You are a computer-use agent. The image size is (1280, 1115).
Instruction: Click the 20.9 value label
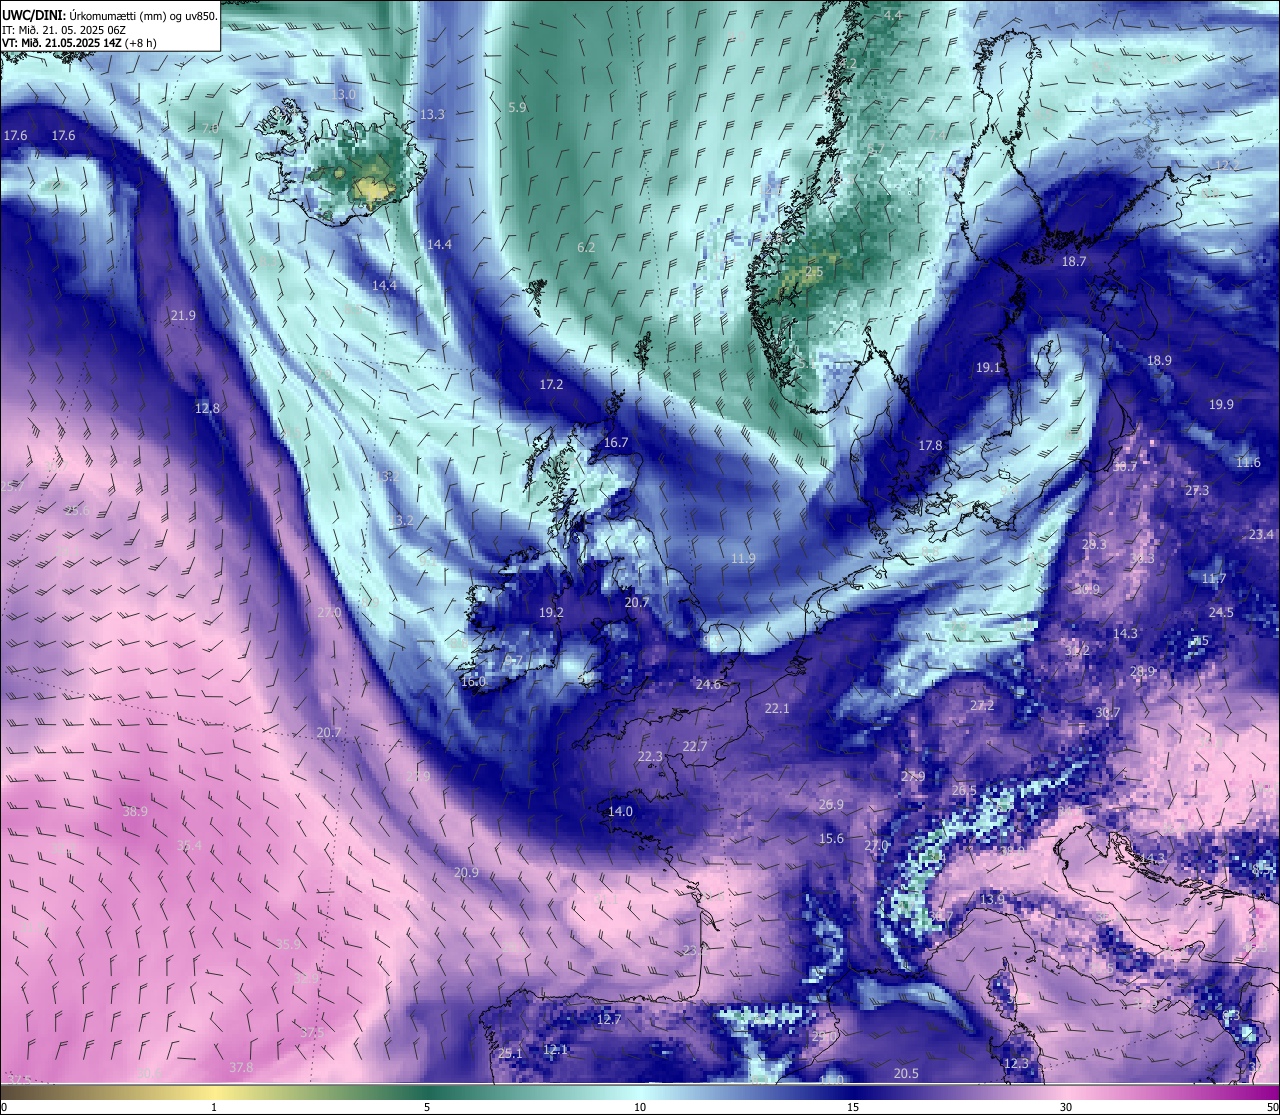[466, 872]
